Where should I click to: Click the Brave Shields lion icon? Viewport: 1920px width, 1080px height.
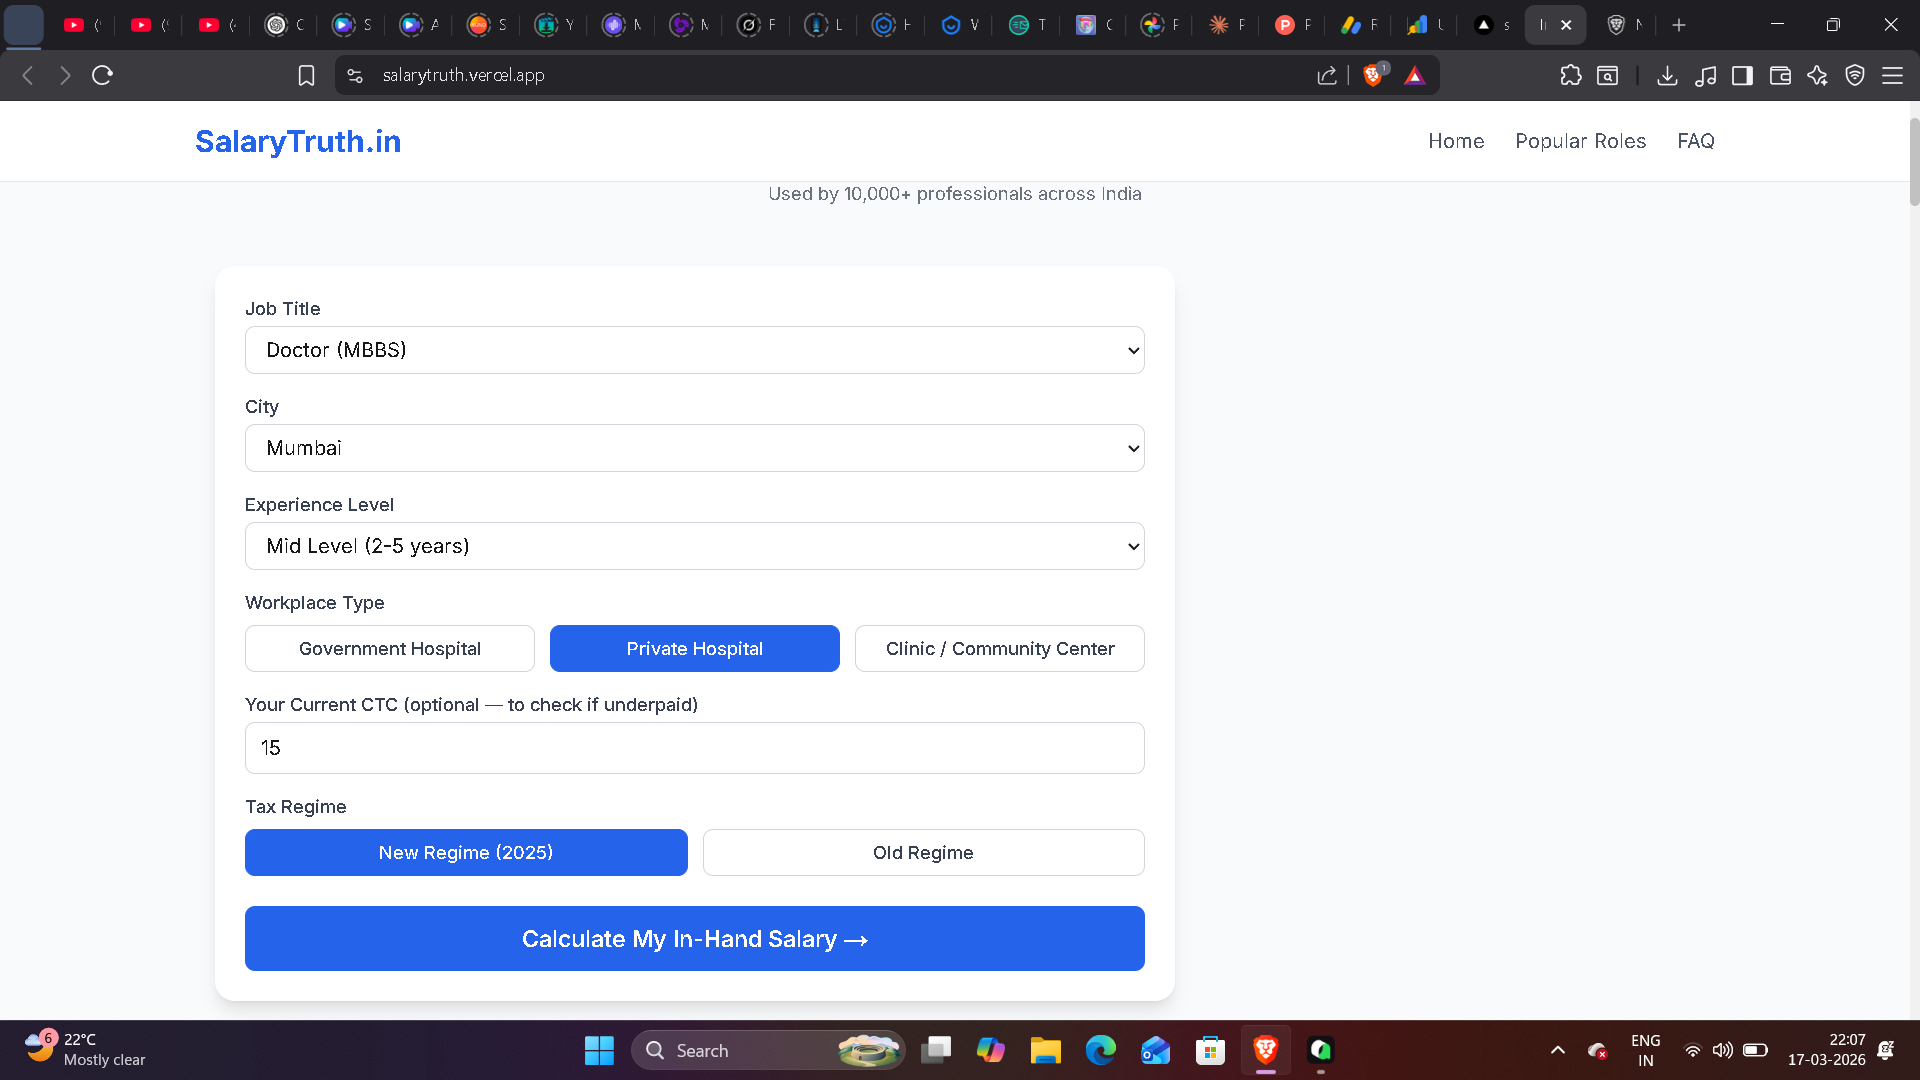1373,75
